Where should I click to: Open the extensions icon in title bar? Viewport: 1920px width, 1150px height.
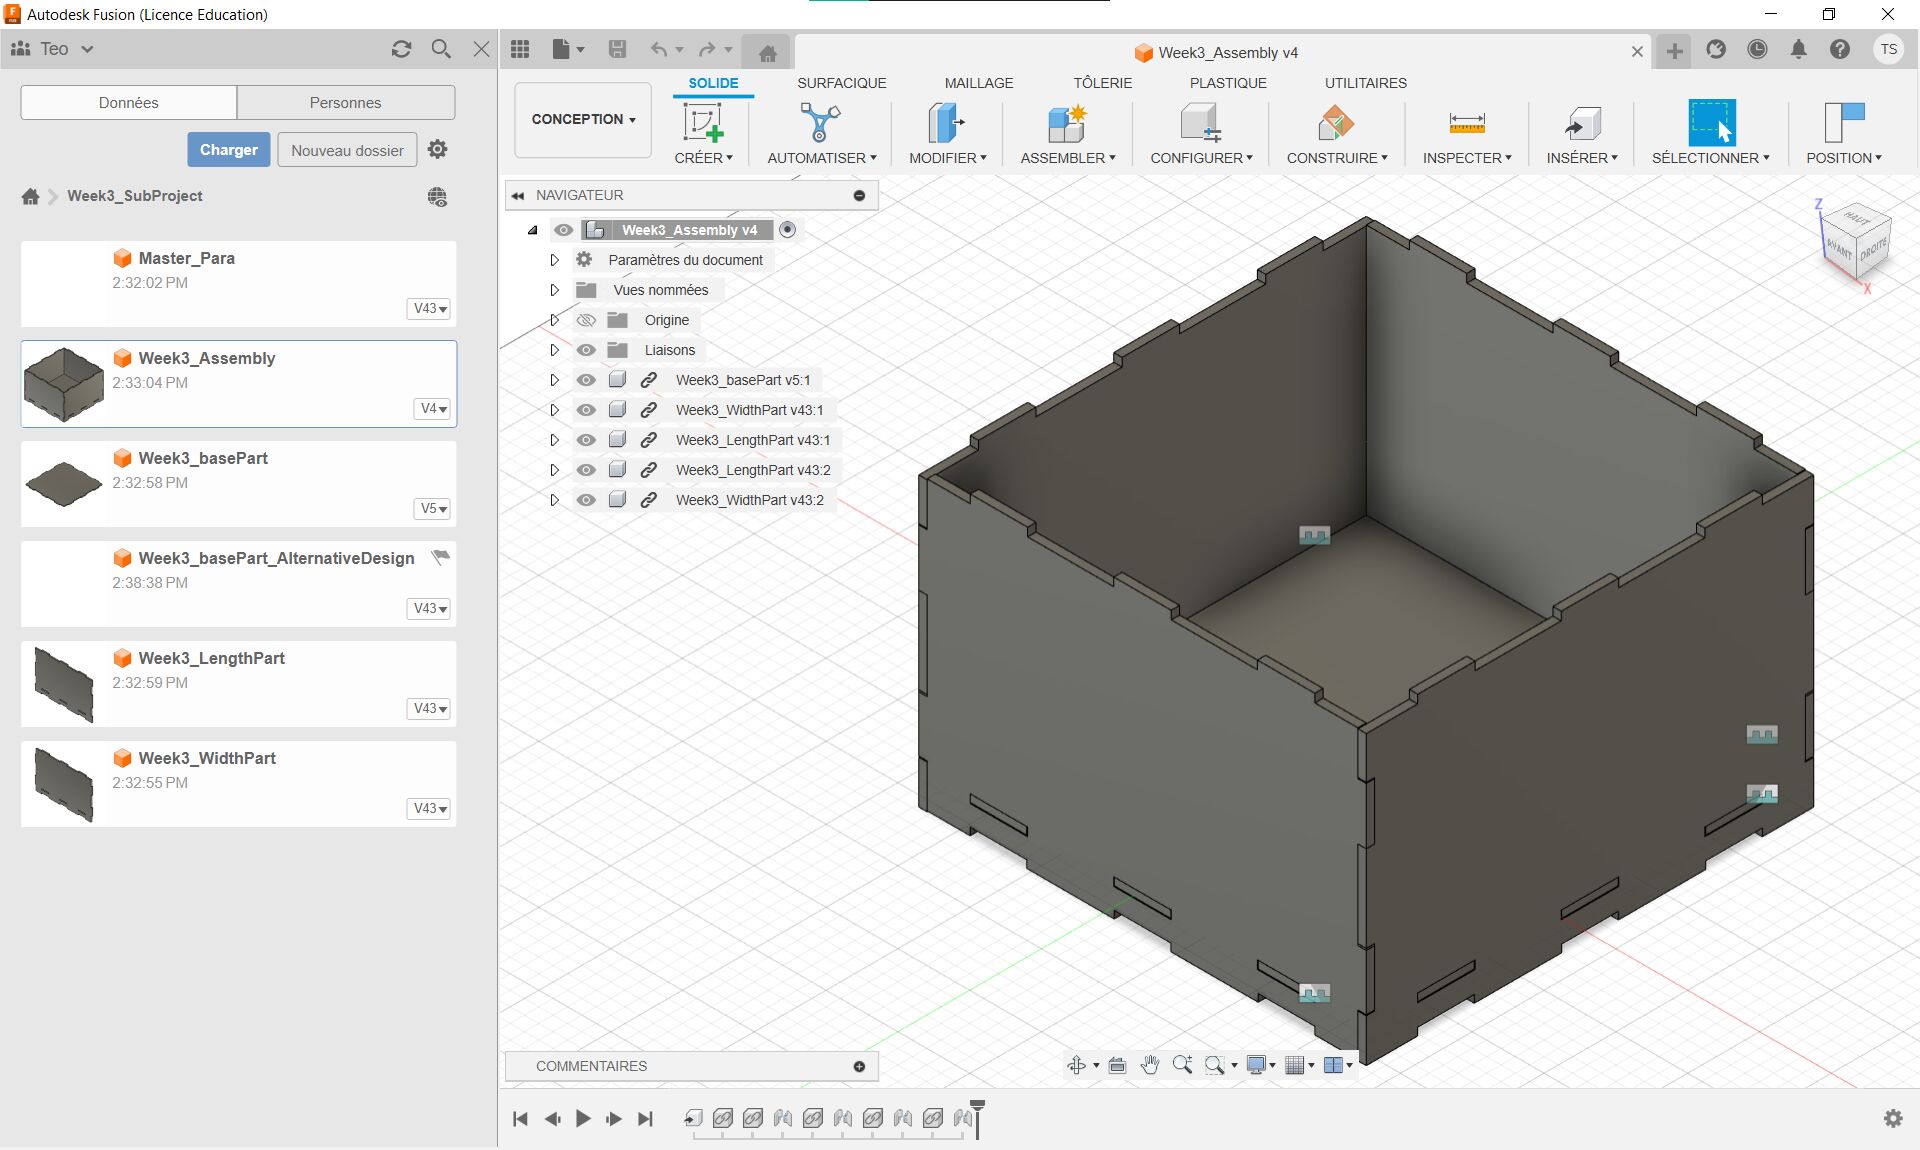pyautogui.click(x=1716, y=49)
